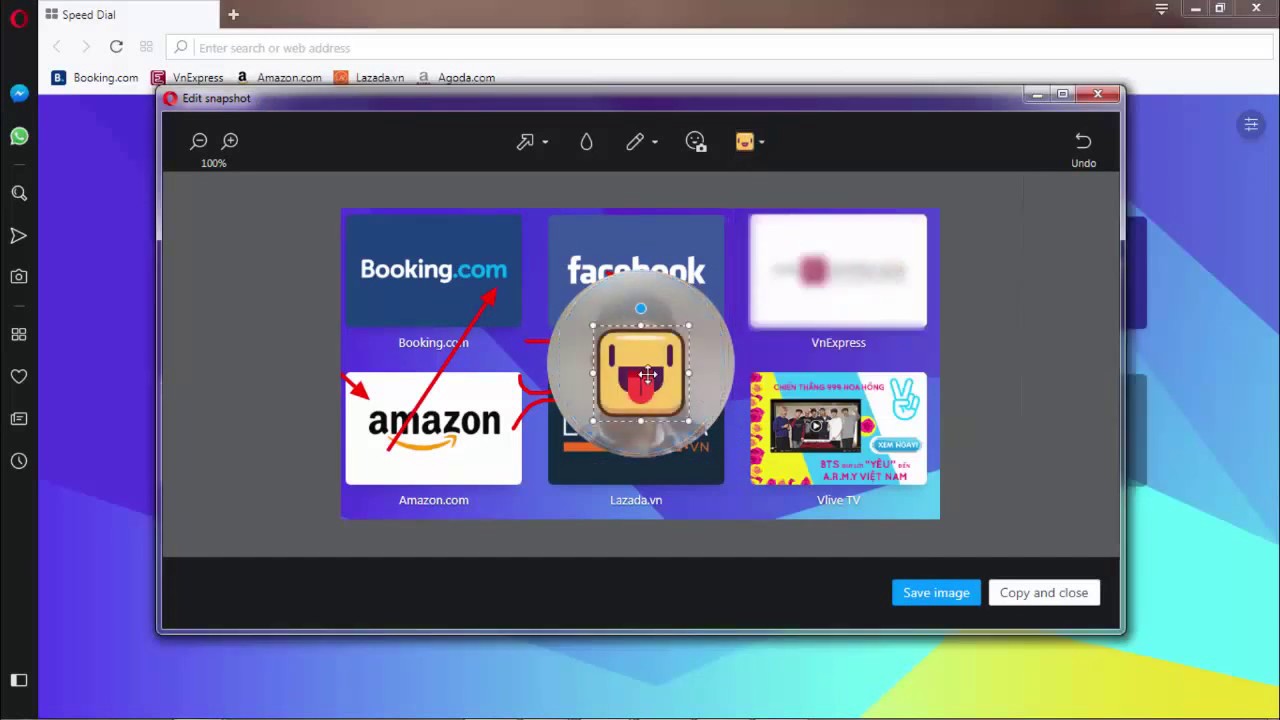Click the browser forward arrow

click(x=86, y=47)
